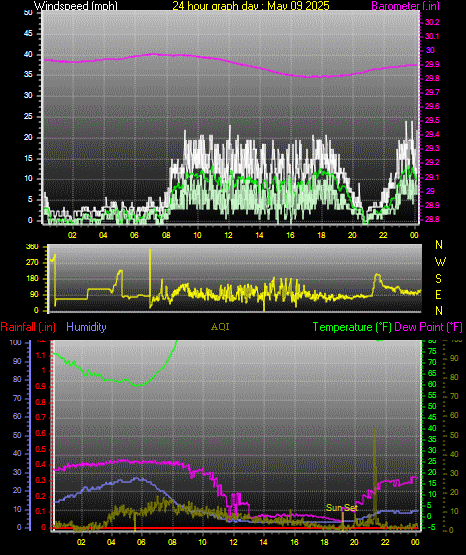
Task: Click the Humidity legend label
Action: coord(86,327)
